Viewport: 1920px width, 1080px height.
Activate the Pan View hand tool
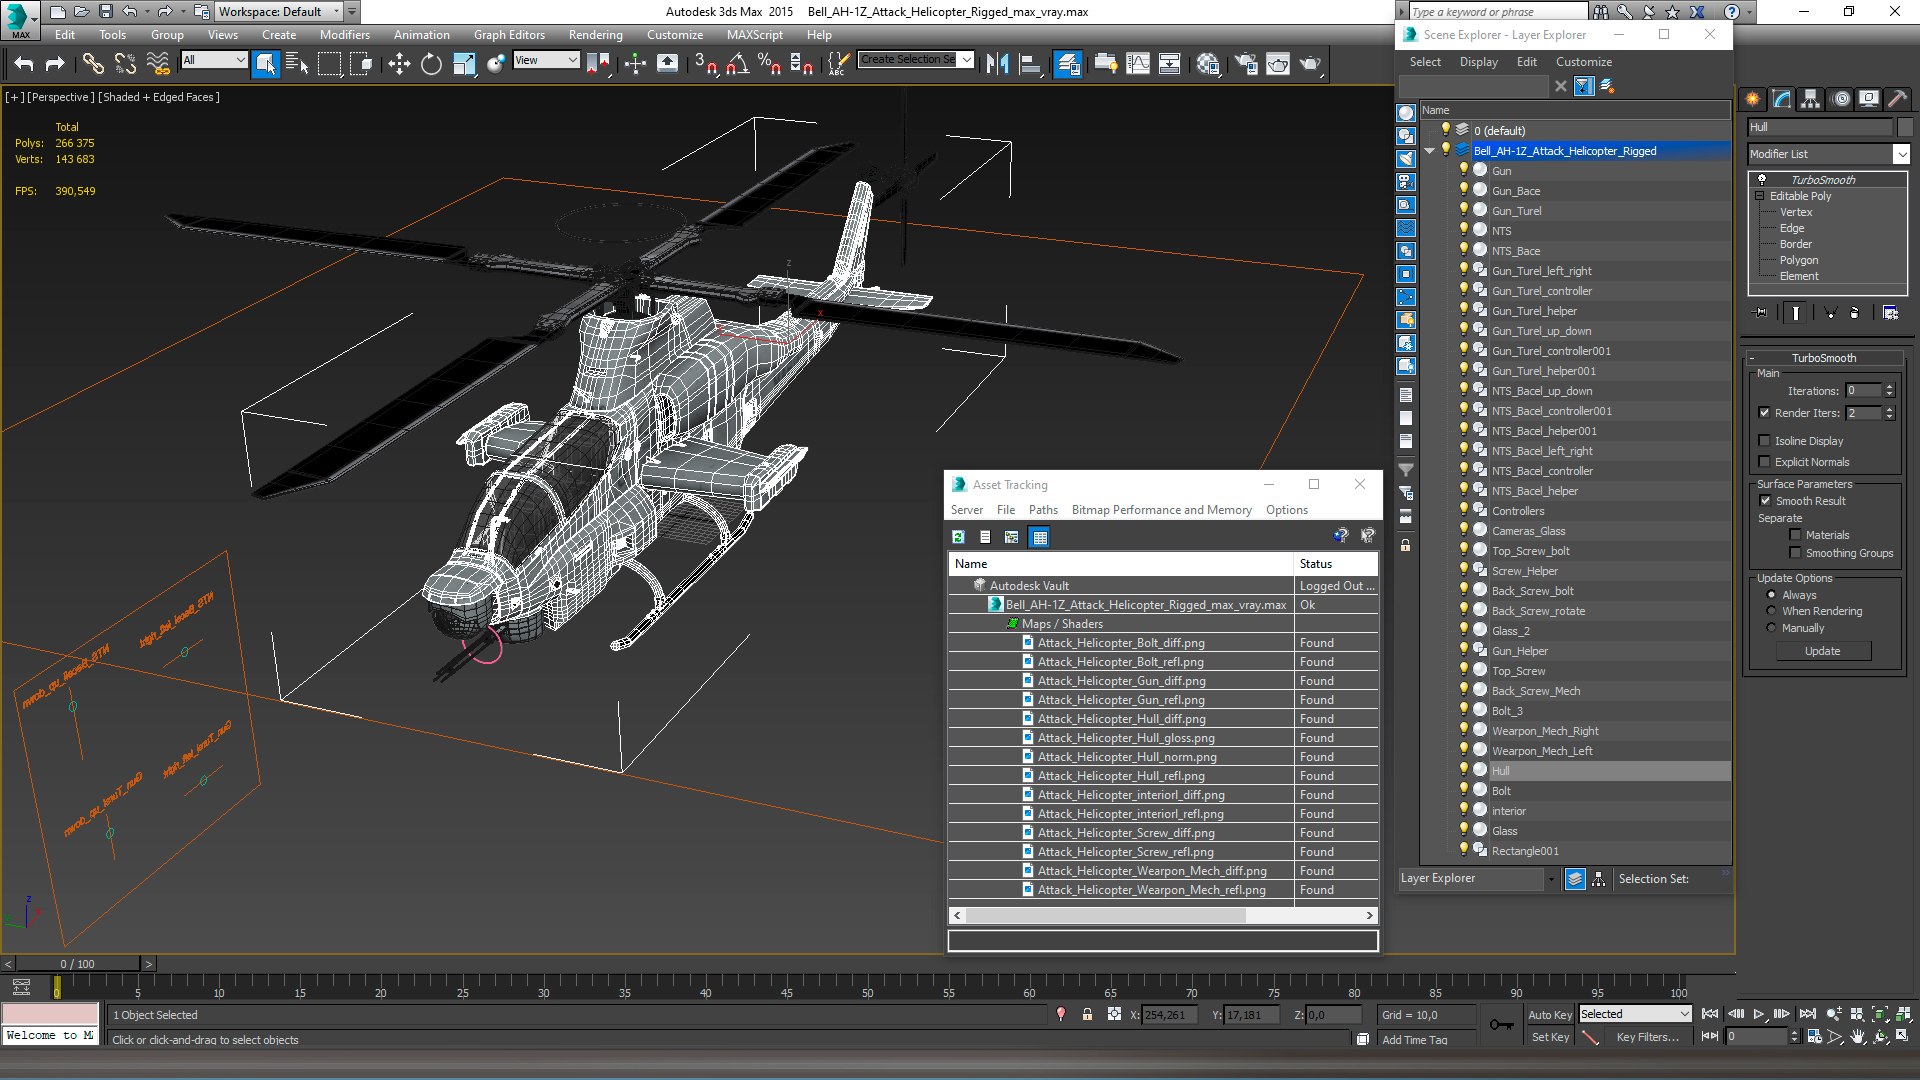point(1857,1037)
